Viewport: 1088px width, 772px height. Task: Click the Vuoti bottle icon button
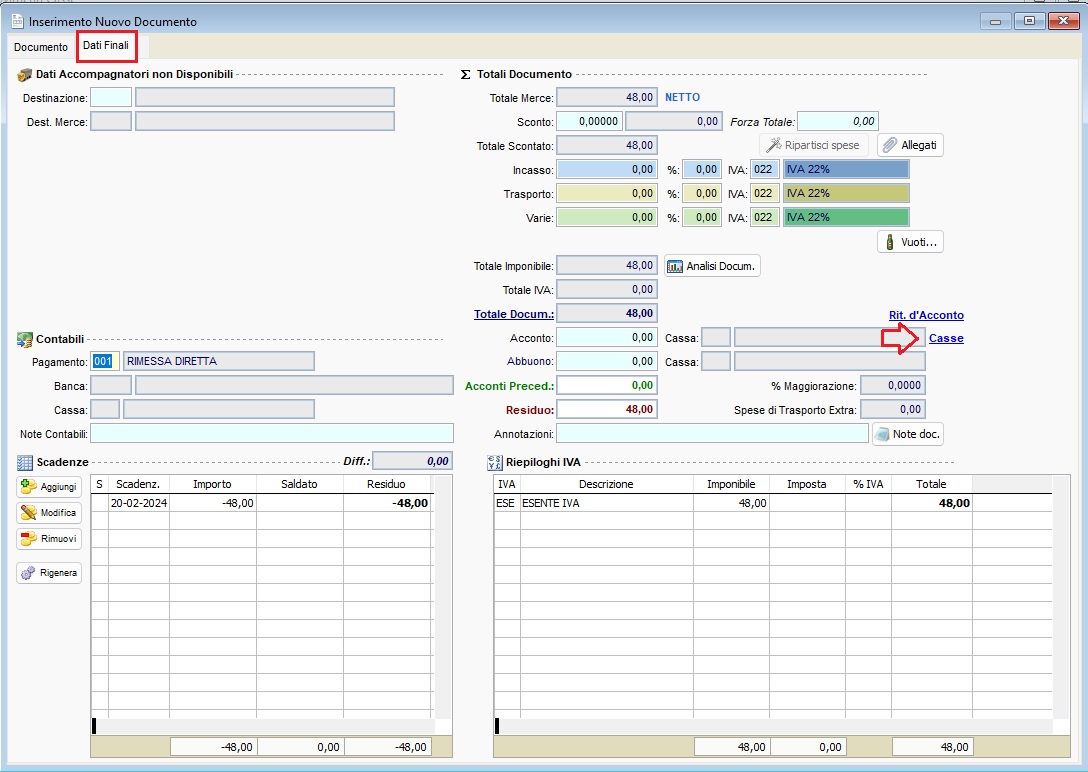(x=908, y=241)
